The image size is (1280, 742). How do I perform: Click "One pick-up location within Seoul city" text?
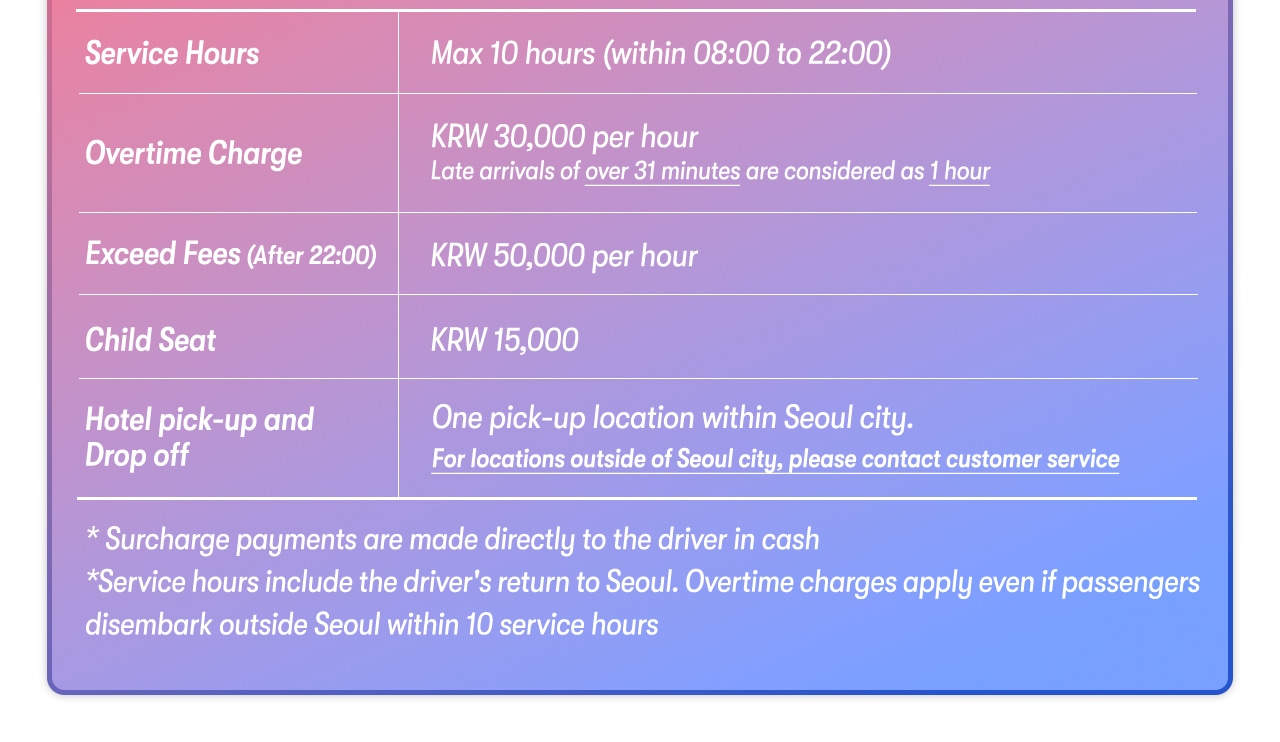pos(672,417)
